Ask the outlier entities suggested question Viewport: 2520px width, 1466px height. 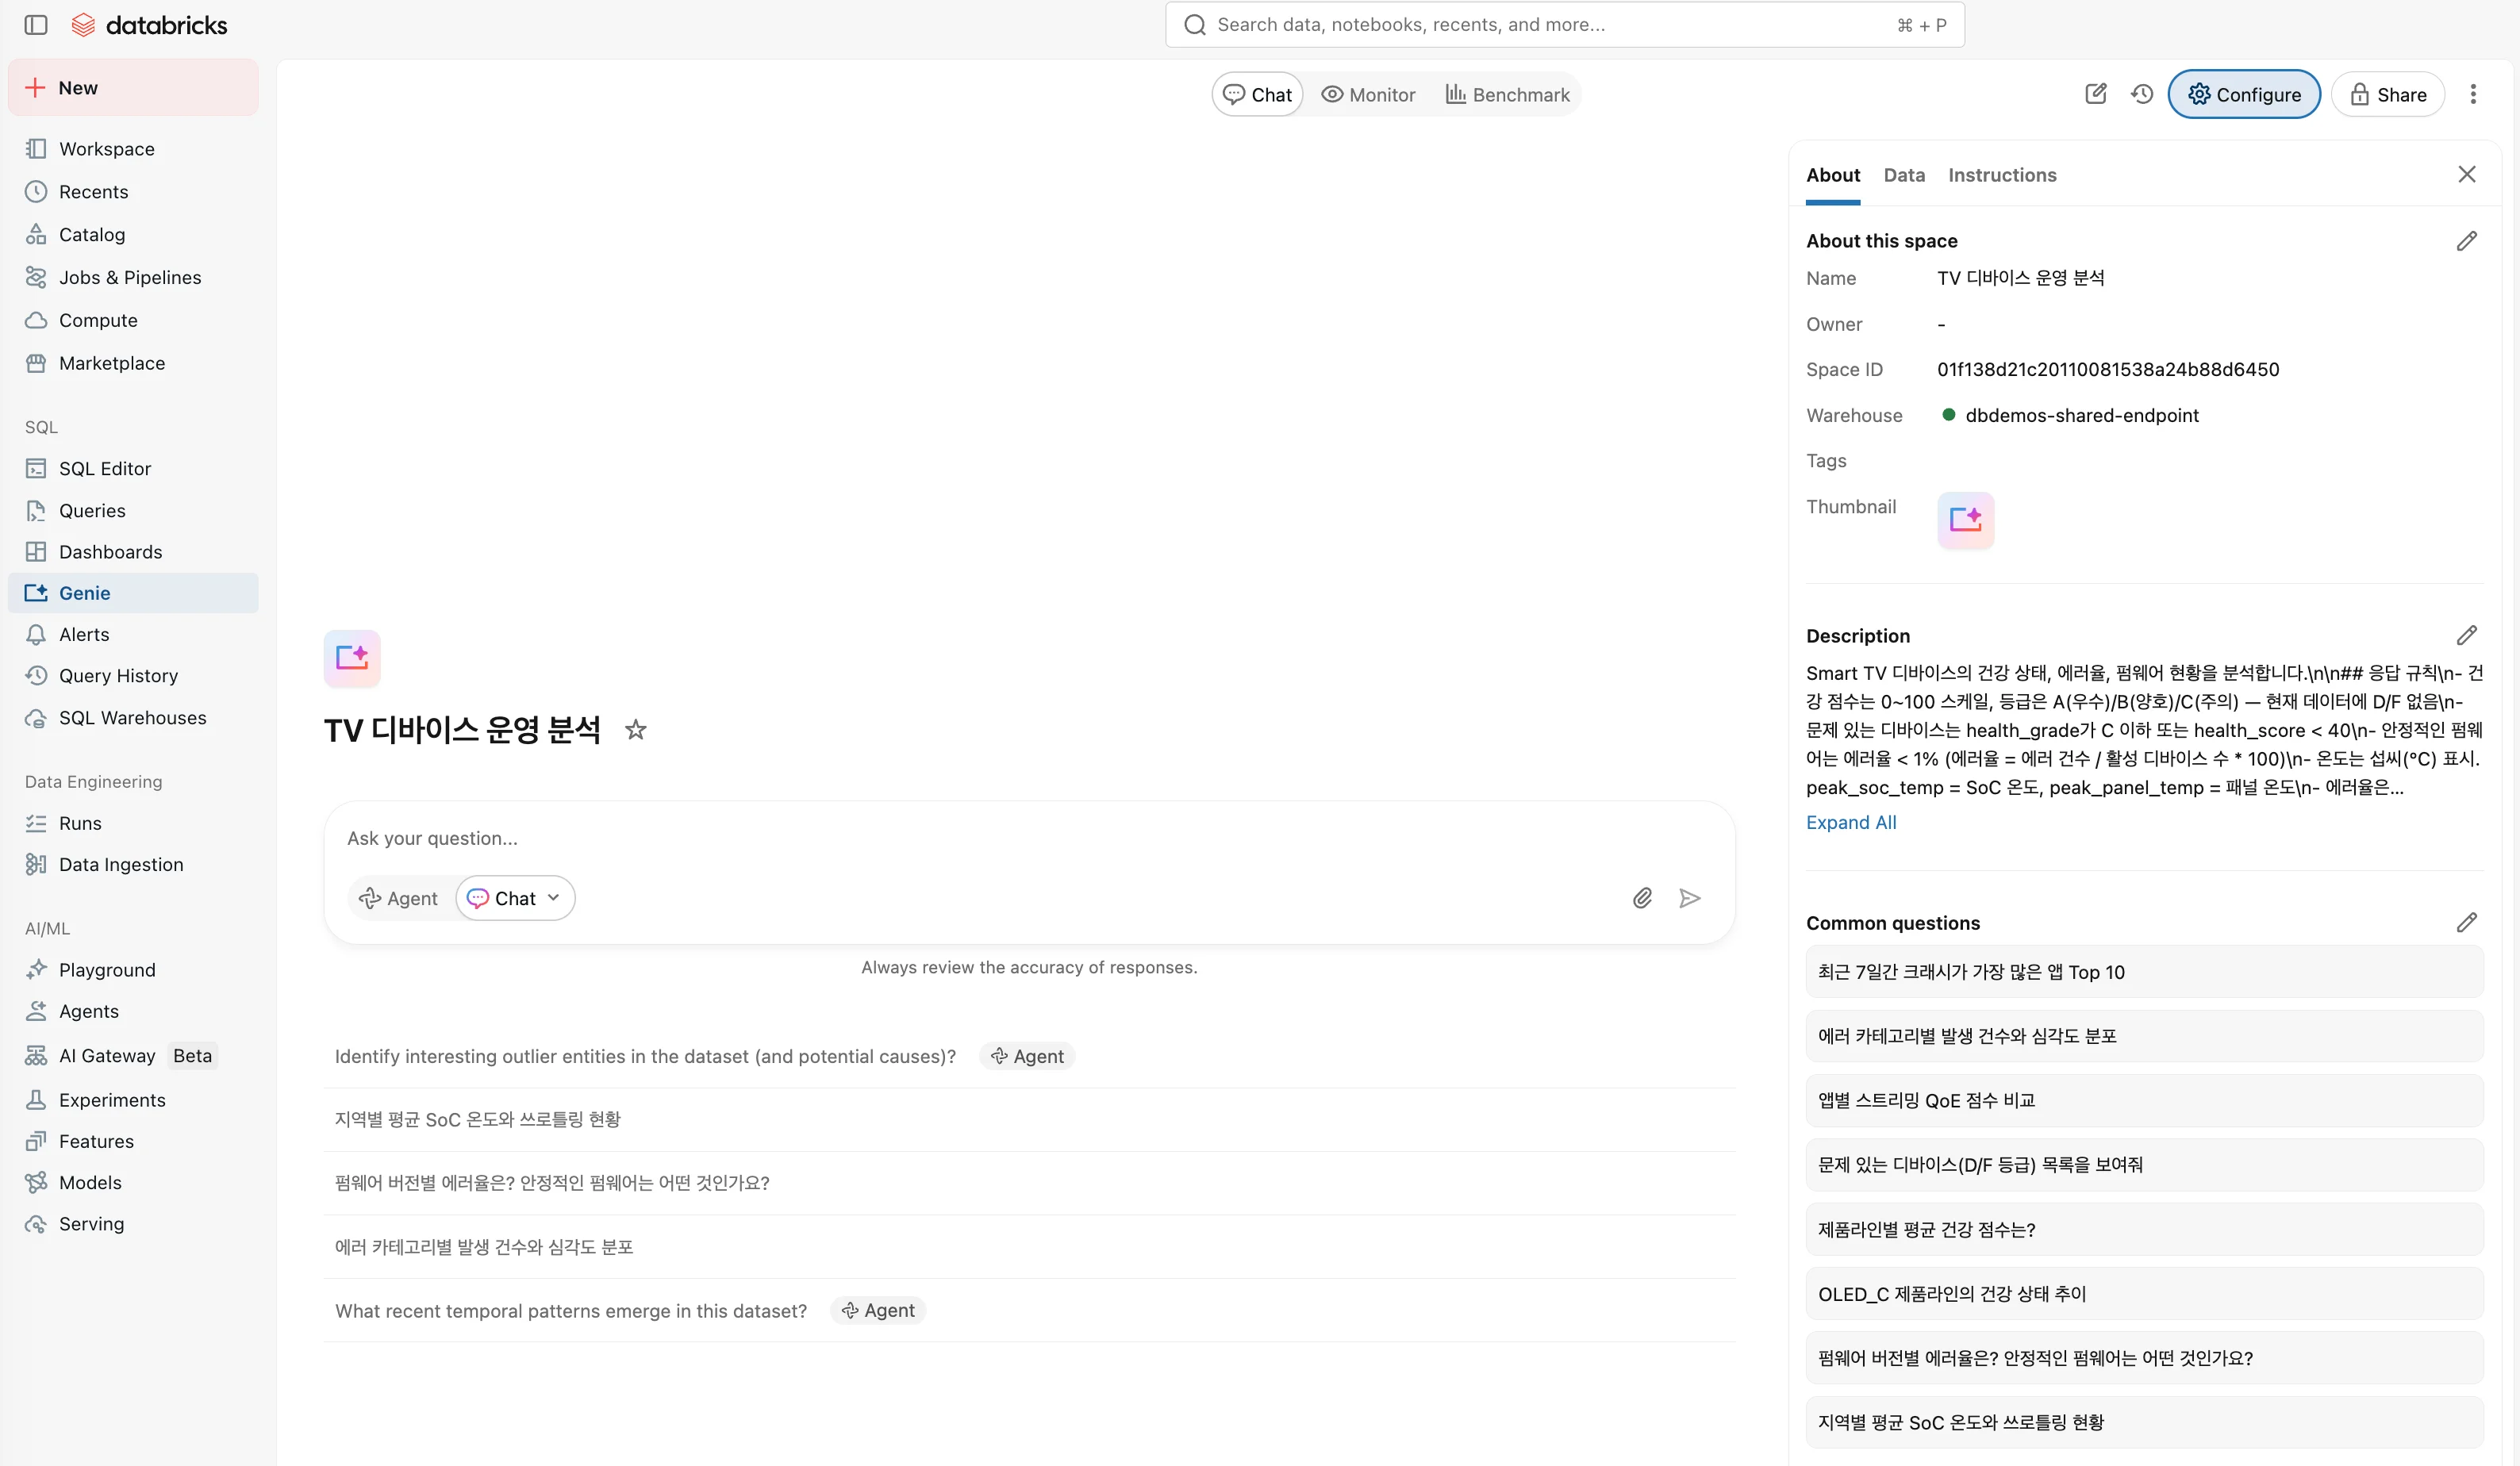click(x=1029, y=1057)
